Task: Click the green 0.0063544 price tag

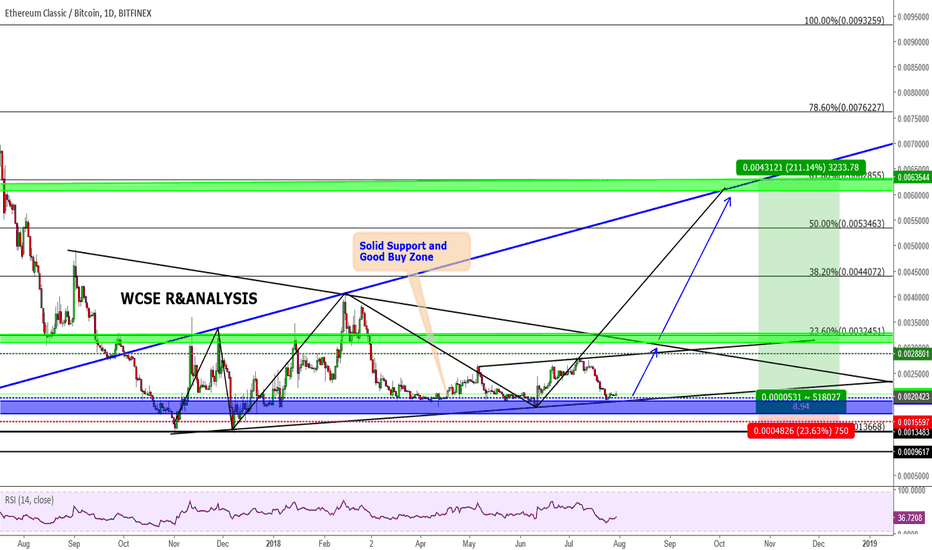Action: pos(913,177)
